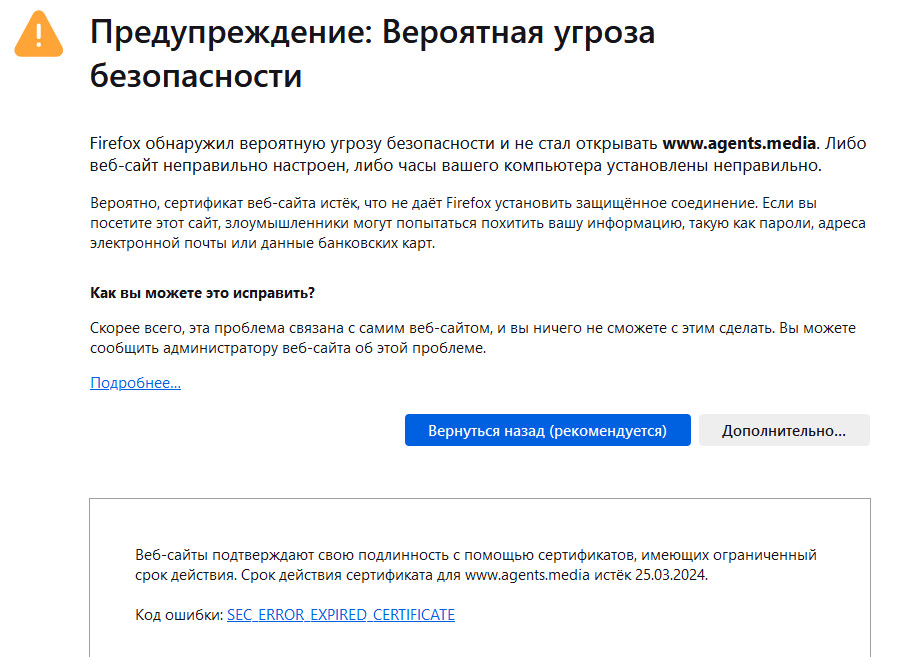Click the bold www.agents.media domain name
Viewport: 897px width, 657px height.
[740, 143]
